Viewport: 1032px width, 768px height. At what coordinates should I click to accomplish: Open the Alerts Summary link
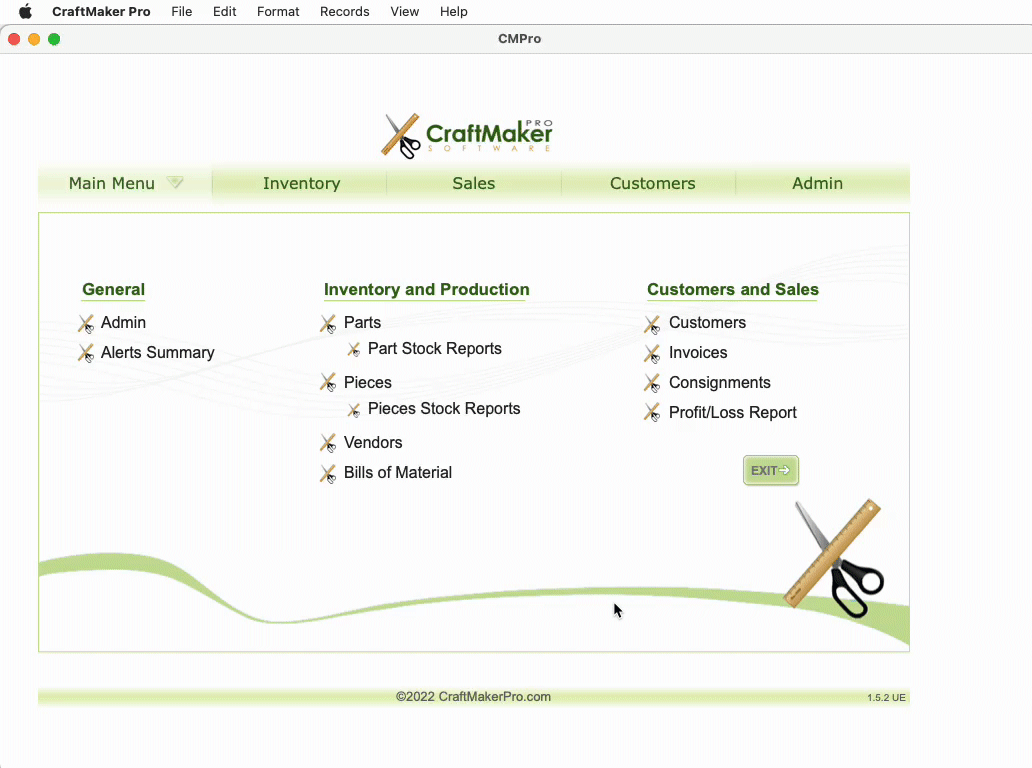(157, 353)
